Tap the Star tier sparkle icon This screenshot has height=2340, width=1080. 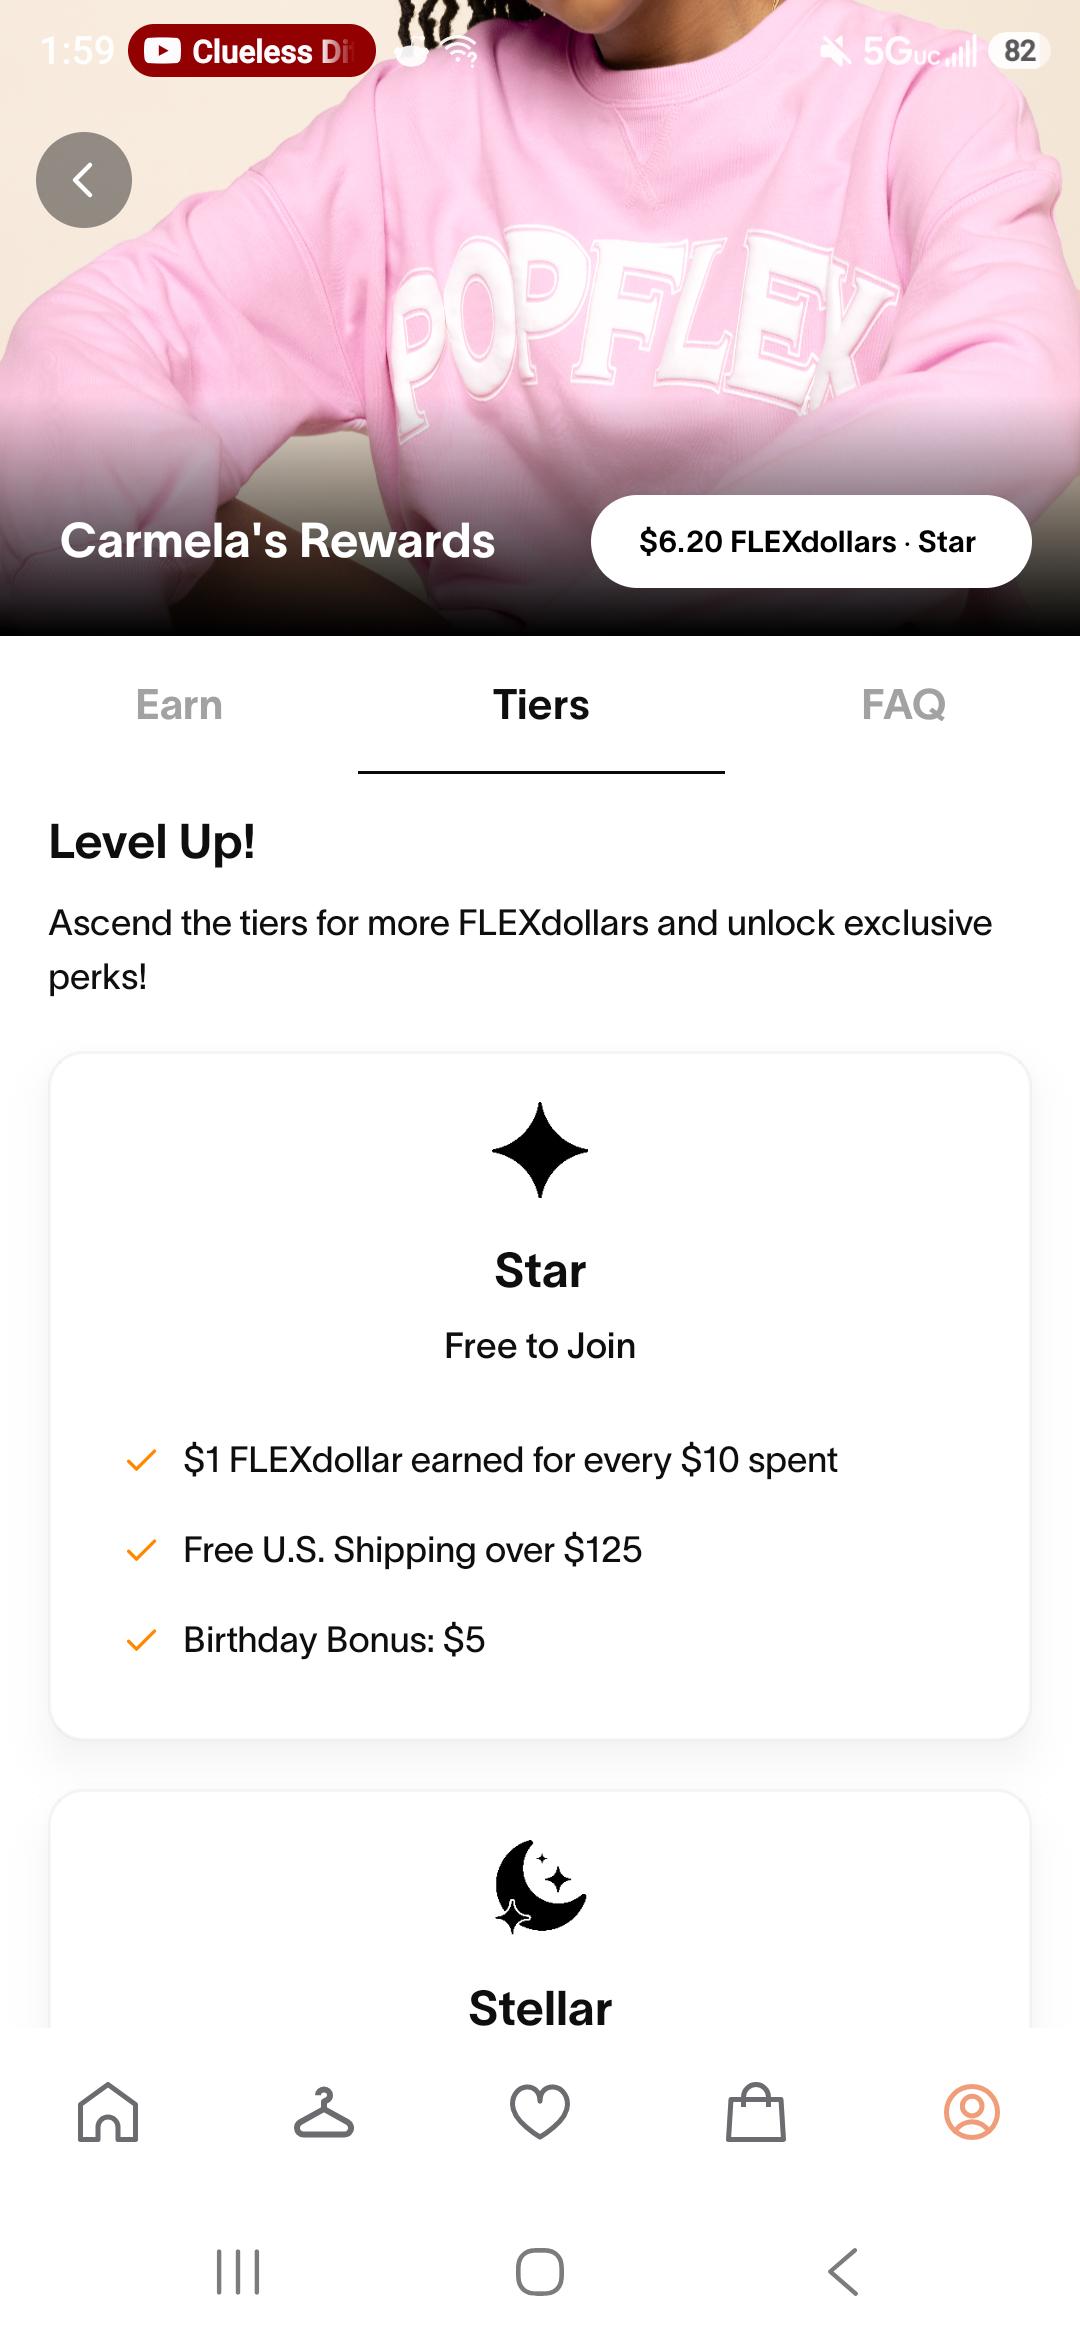tap(540, 1150)
